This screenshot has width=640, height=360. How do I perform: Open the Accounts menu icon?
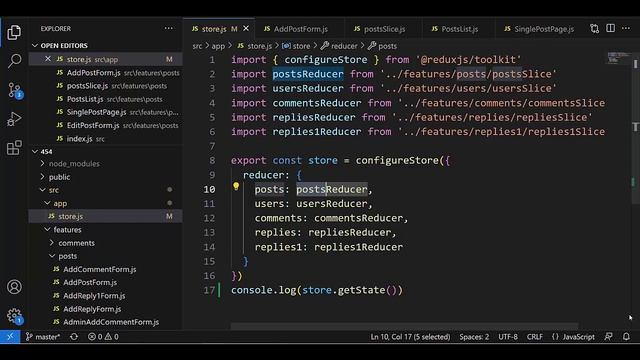14,287
